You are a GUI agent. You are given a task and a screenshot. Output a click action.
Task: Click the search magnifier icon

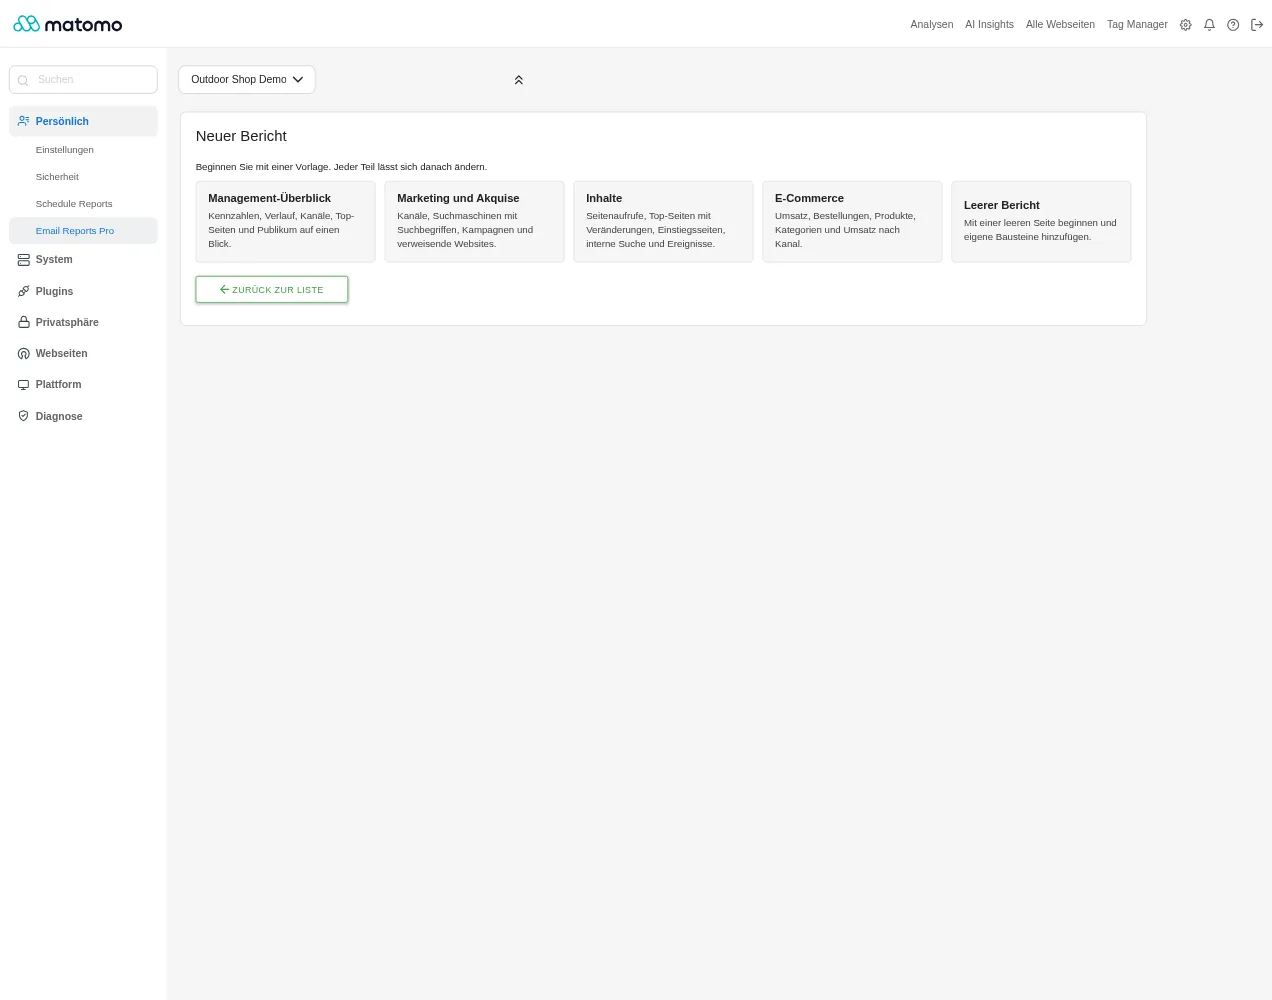23,80
